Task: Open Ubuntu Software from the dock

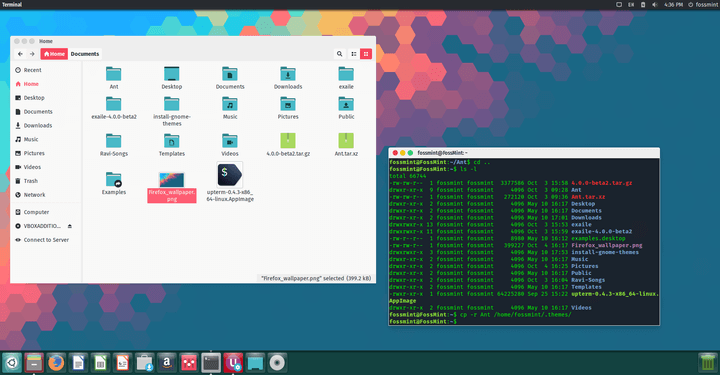Action: pos(145,363)
